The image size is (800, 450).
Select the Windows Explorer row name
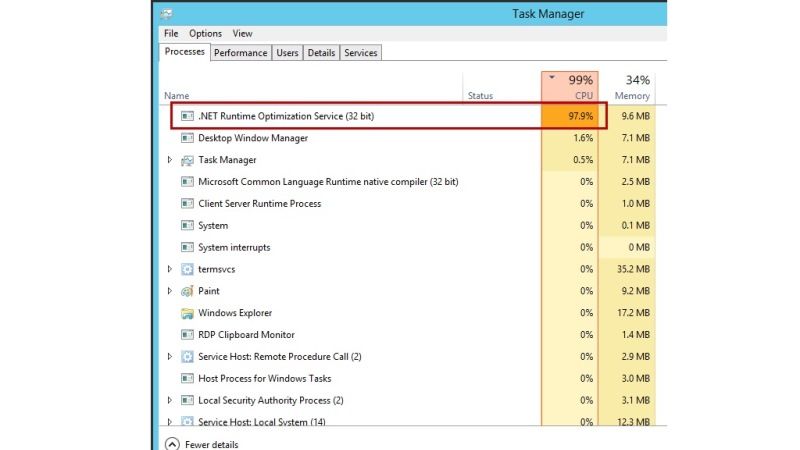tap(235, 313)
